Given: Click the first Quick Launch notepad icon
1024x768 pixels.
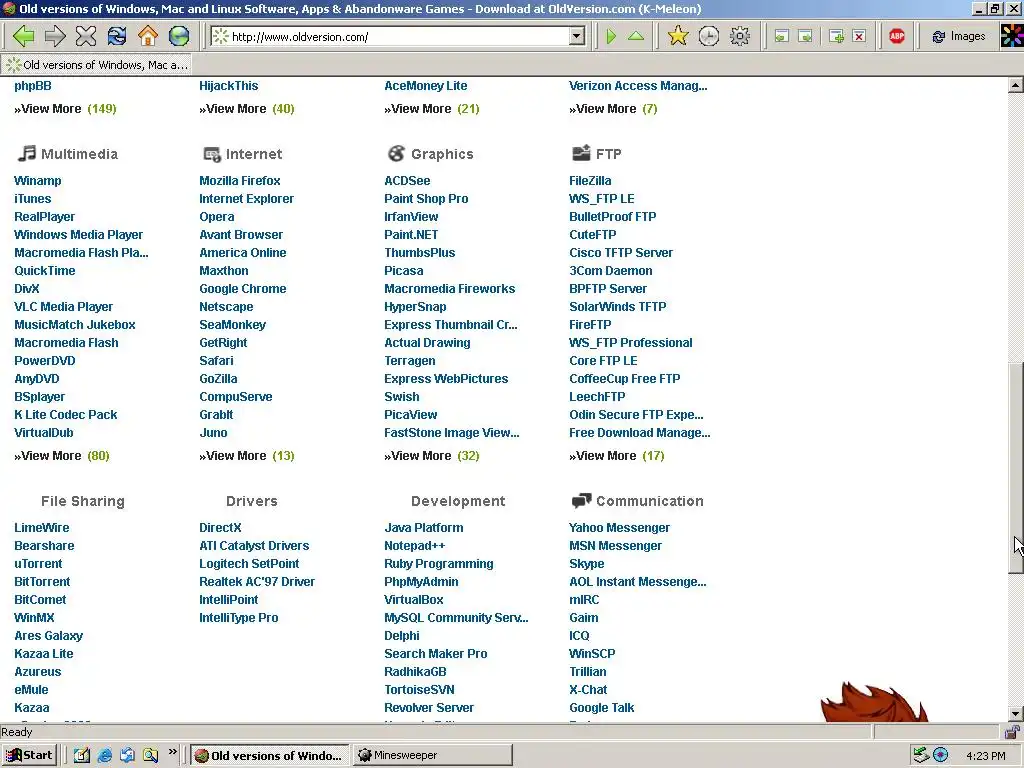Looking at the screenshot, I should tap(82, 756).
